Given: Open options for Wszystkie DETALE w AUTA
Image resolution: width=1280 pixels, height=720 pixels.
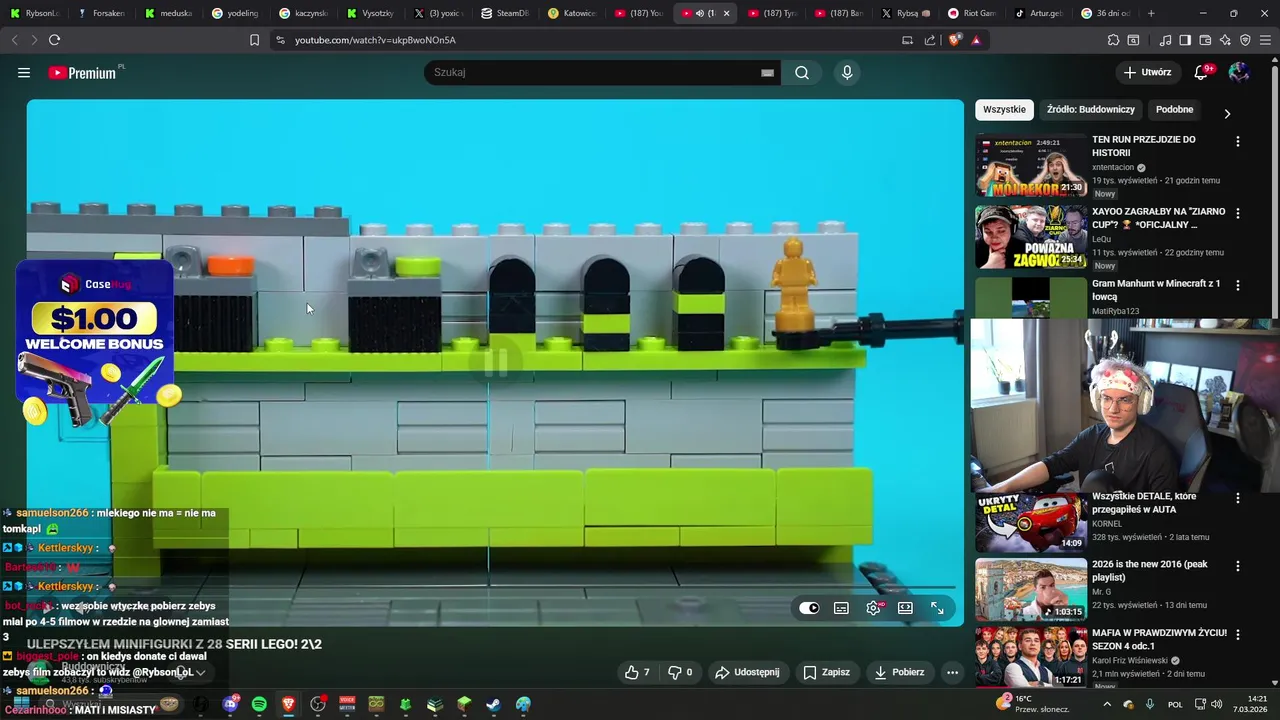Looking at the screenshot, I should point(1238,497).
